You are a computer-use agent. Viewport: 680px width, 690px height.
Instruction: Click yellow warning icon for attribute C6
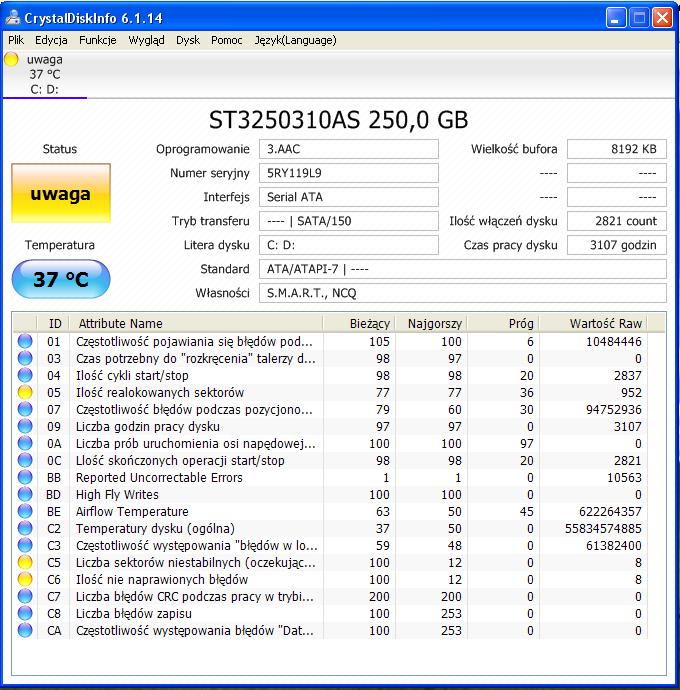pyautogui.click(x=25, y=579)
